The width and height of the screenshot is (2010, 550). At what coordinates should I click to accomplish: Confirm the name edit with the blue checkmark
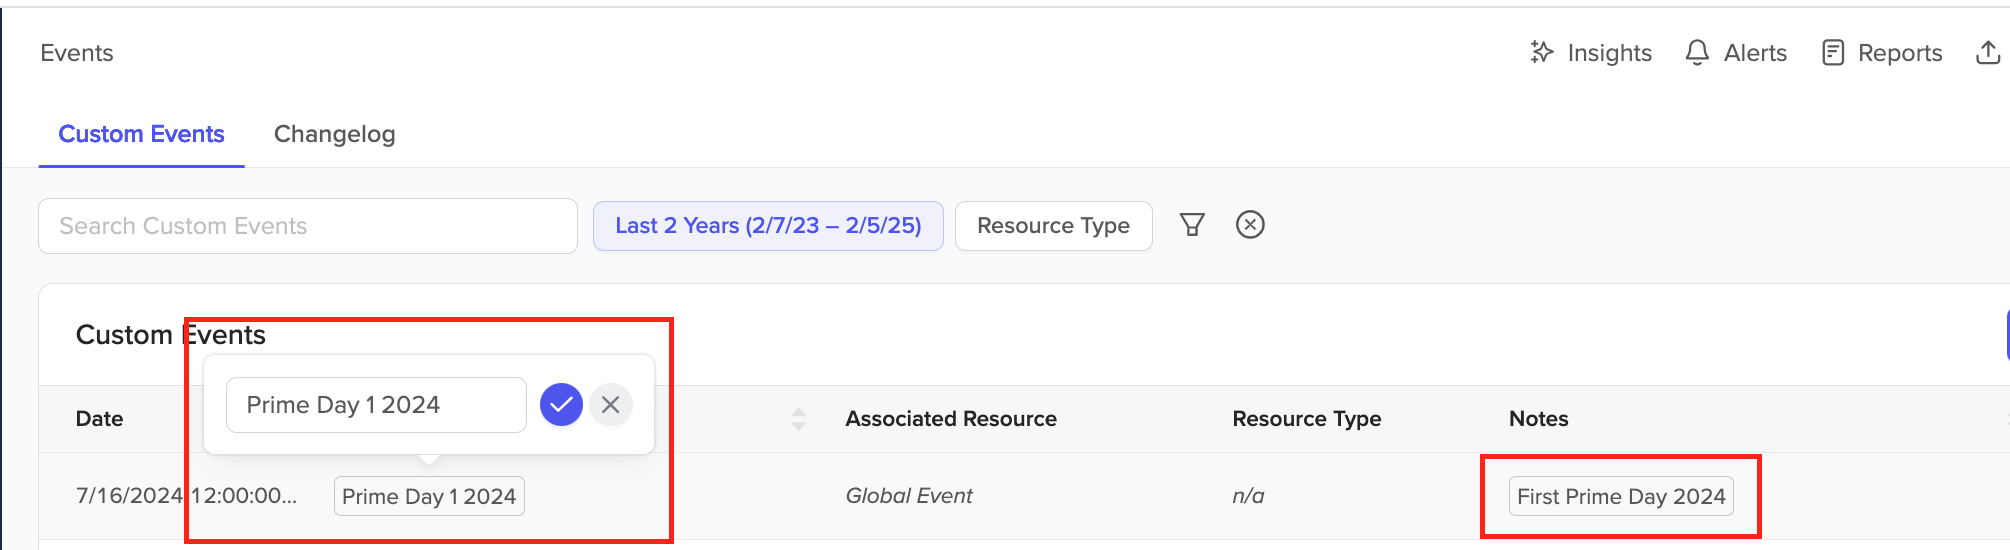tap(561, 405)
